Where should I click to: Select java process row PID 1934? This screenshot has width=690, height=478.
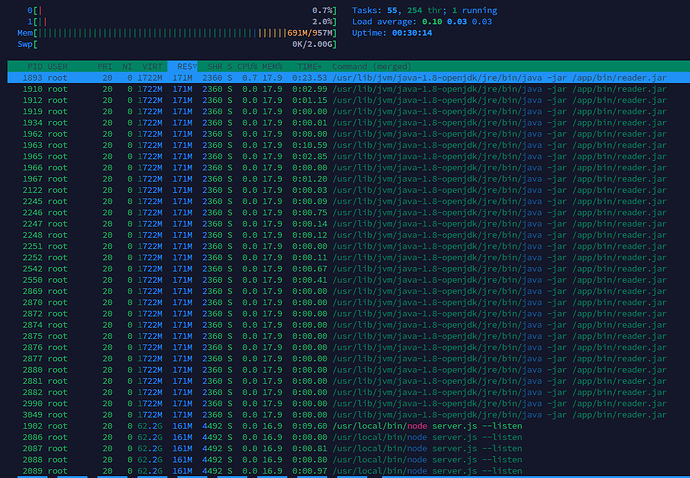349,123
